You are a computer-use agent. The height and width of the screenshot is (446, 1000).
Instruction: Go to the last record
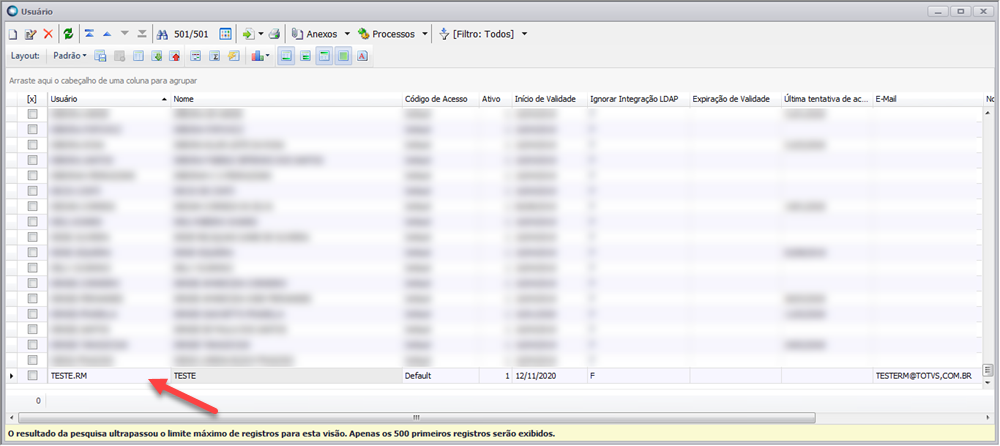tap(142, 34)
